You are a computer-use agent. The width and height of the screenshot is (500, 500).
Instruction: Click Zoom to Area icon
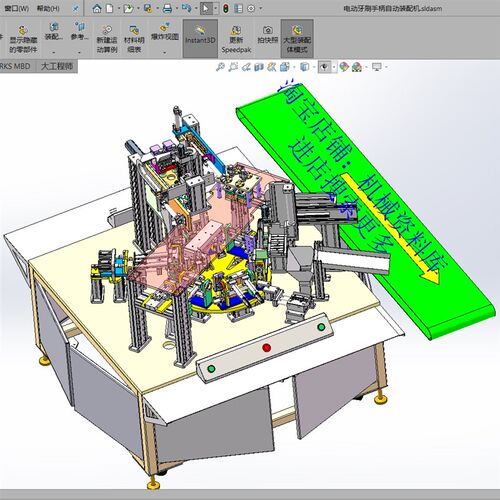233,67
